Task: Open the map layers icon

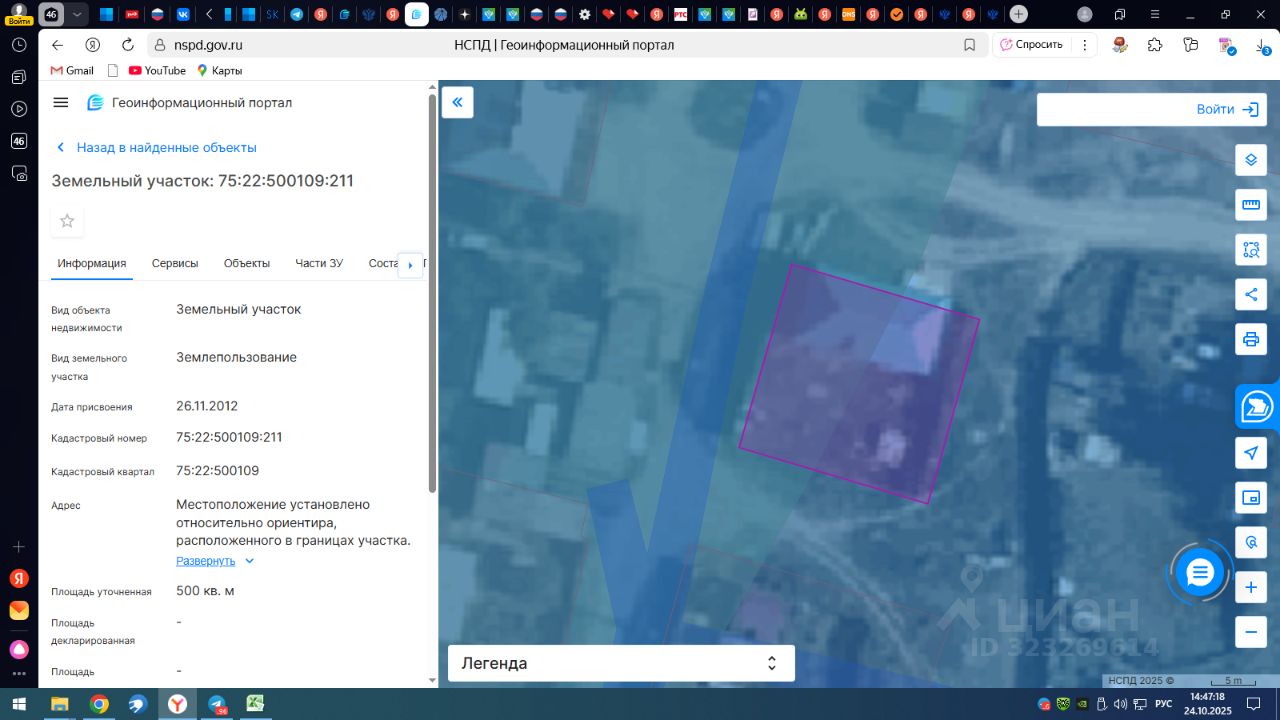Action: tap(1250, 160)
